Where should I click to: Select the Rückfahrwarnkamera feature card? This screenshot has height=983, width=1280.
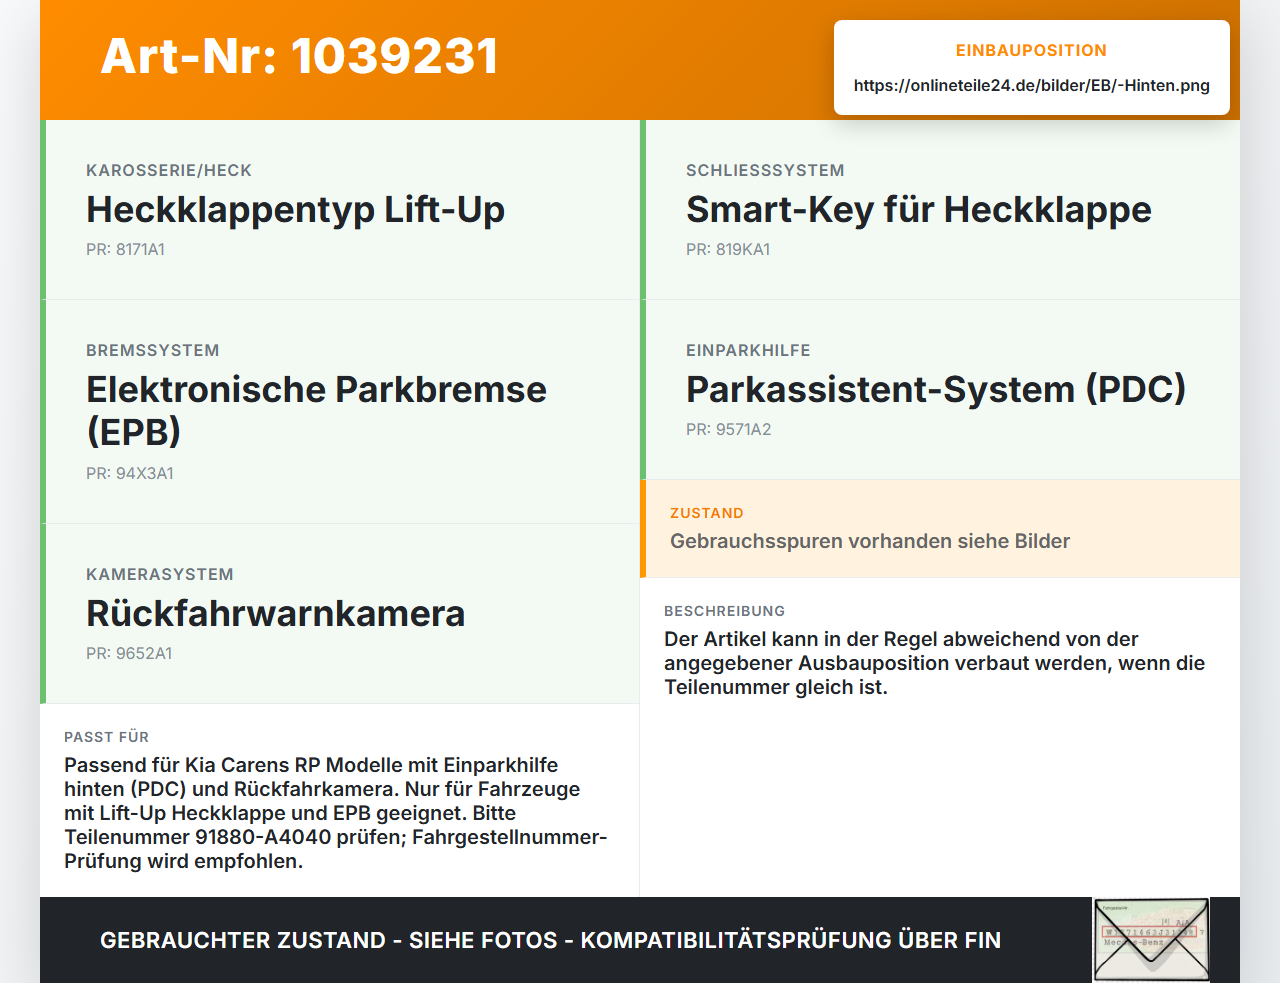click(x=340, y=613)
